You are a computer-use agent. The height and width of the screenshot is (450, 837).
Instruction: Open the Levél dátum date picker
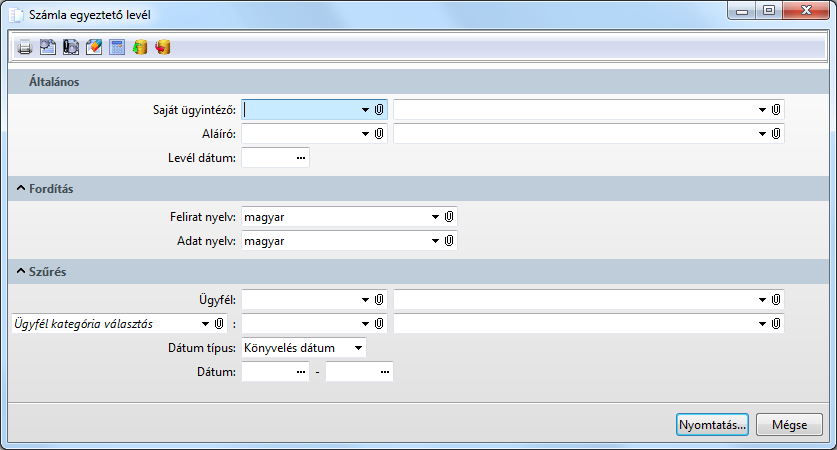pos(300,157)
